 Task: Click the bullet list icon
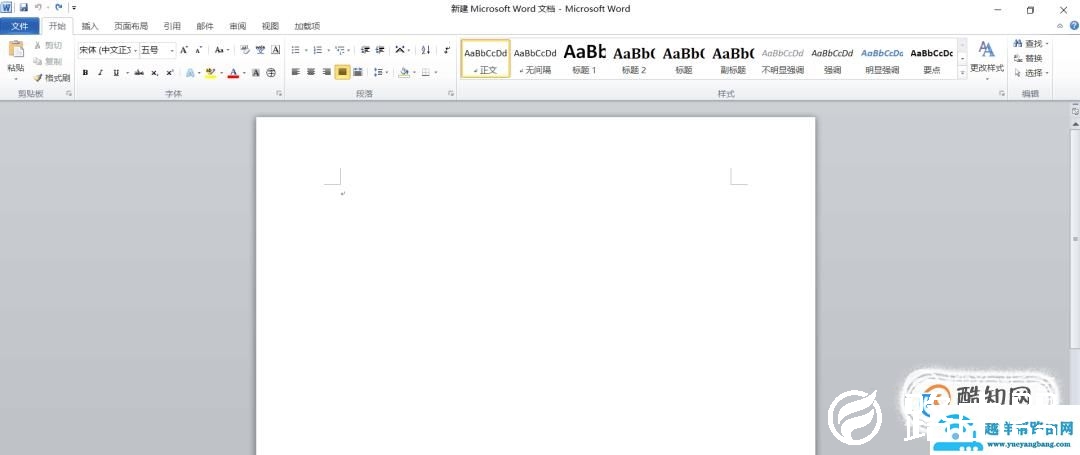pyautogui.click(x=296, y=50)
